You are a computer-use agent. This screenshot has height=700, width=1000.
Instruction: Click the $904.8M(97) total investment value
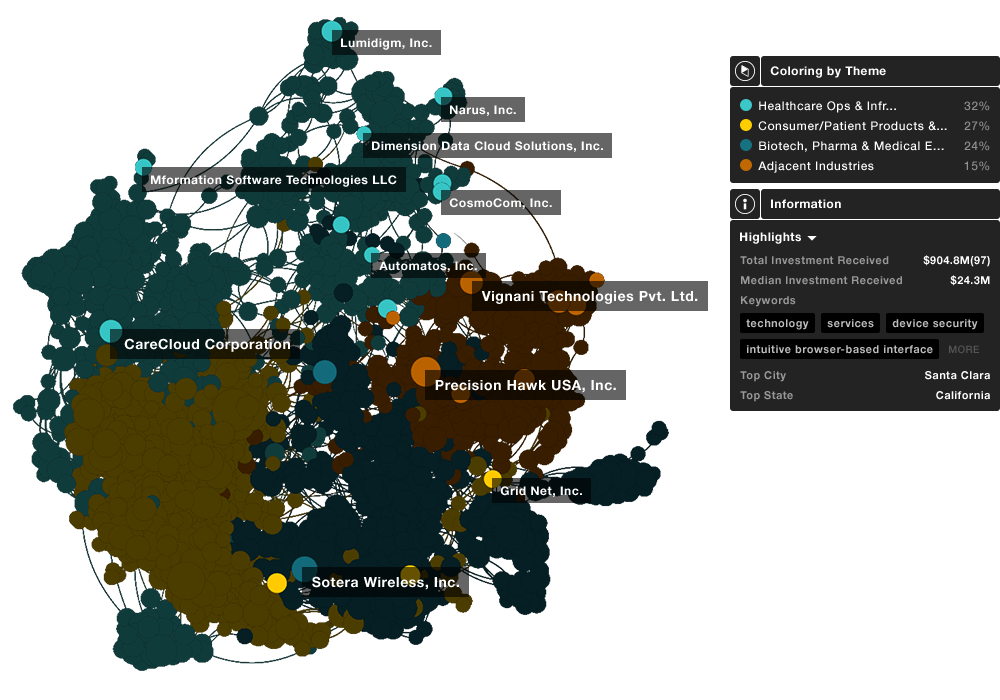click(957, 260)
